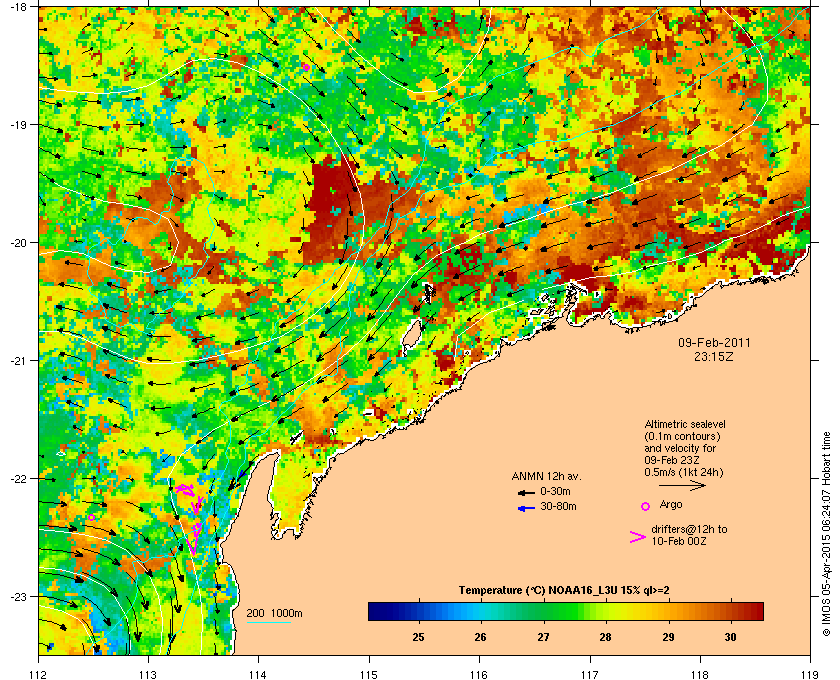Click the latitude axis label -22

[18, 479]
